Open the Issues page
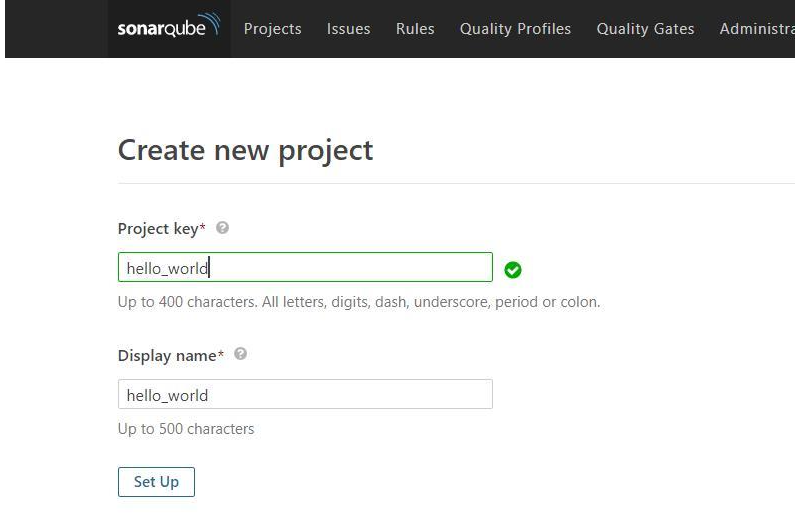The height and width of the screenshot is (526, 795). (348, 29)
